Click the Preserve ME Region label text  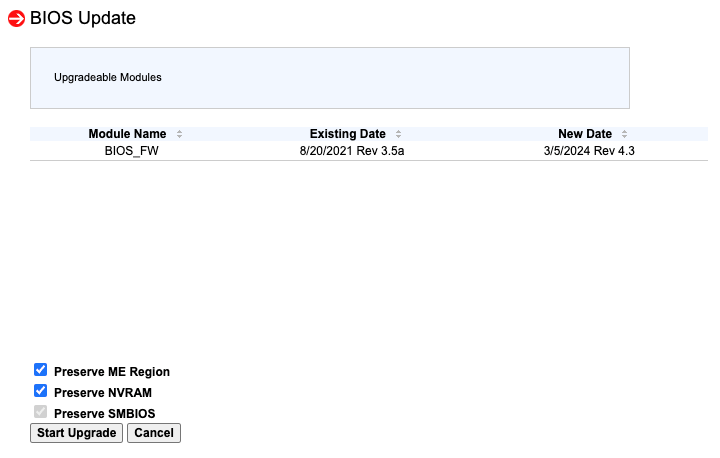[x=112, y=372]
